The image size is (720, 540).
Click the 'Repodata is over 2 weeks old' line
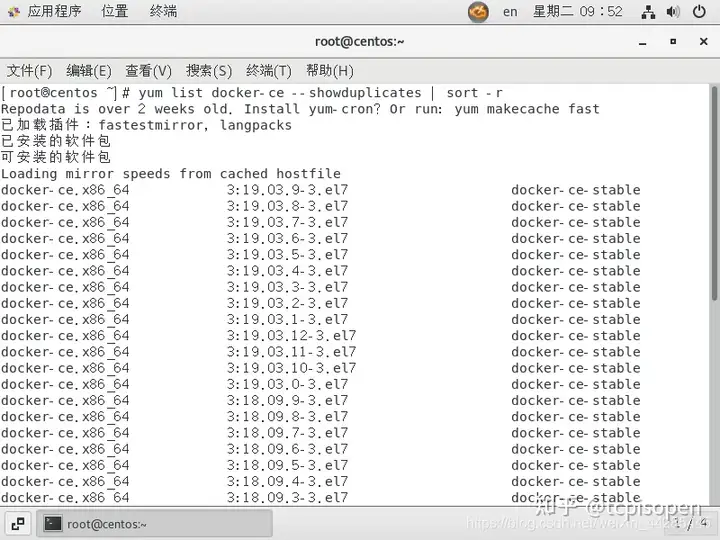coord(300,109)
